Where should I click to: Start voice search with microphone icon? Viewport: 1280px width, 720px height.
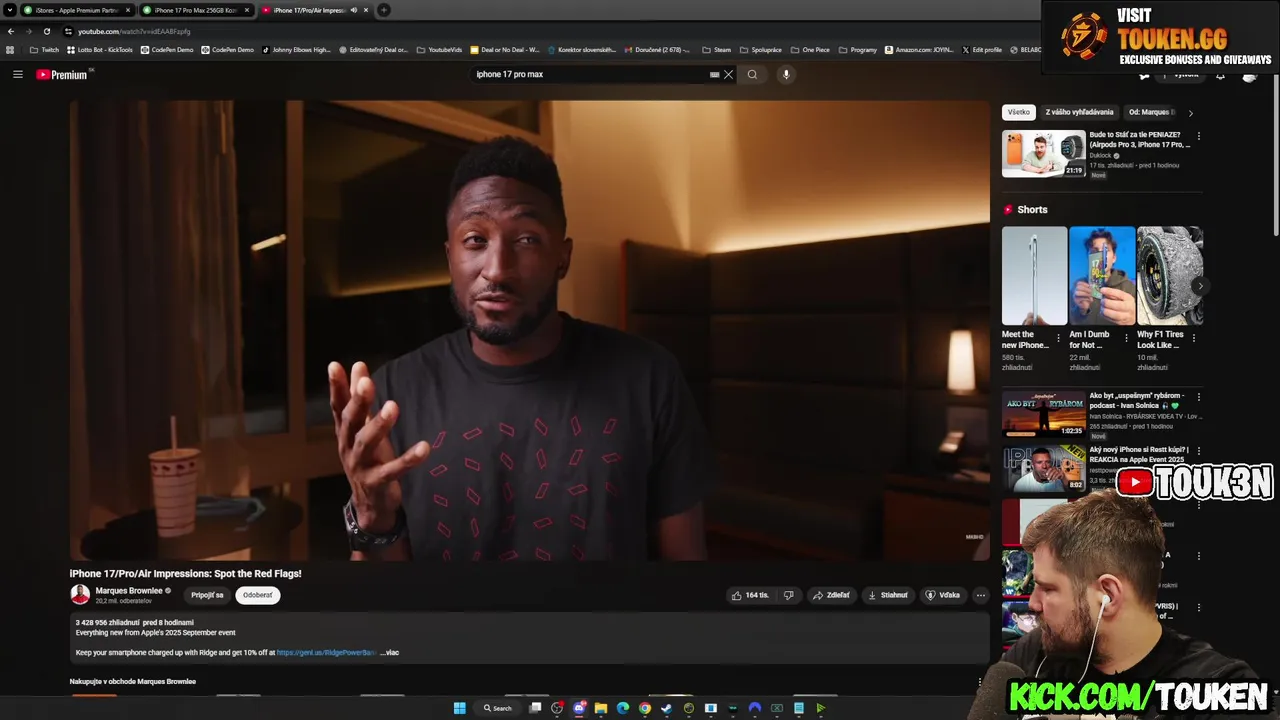[786, 74]
